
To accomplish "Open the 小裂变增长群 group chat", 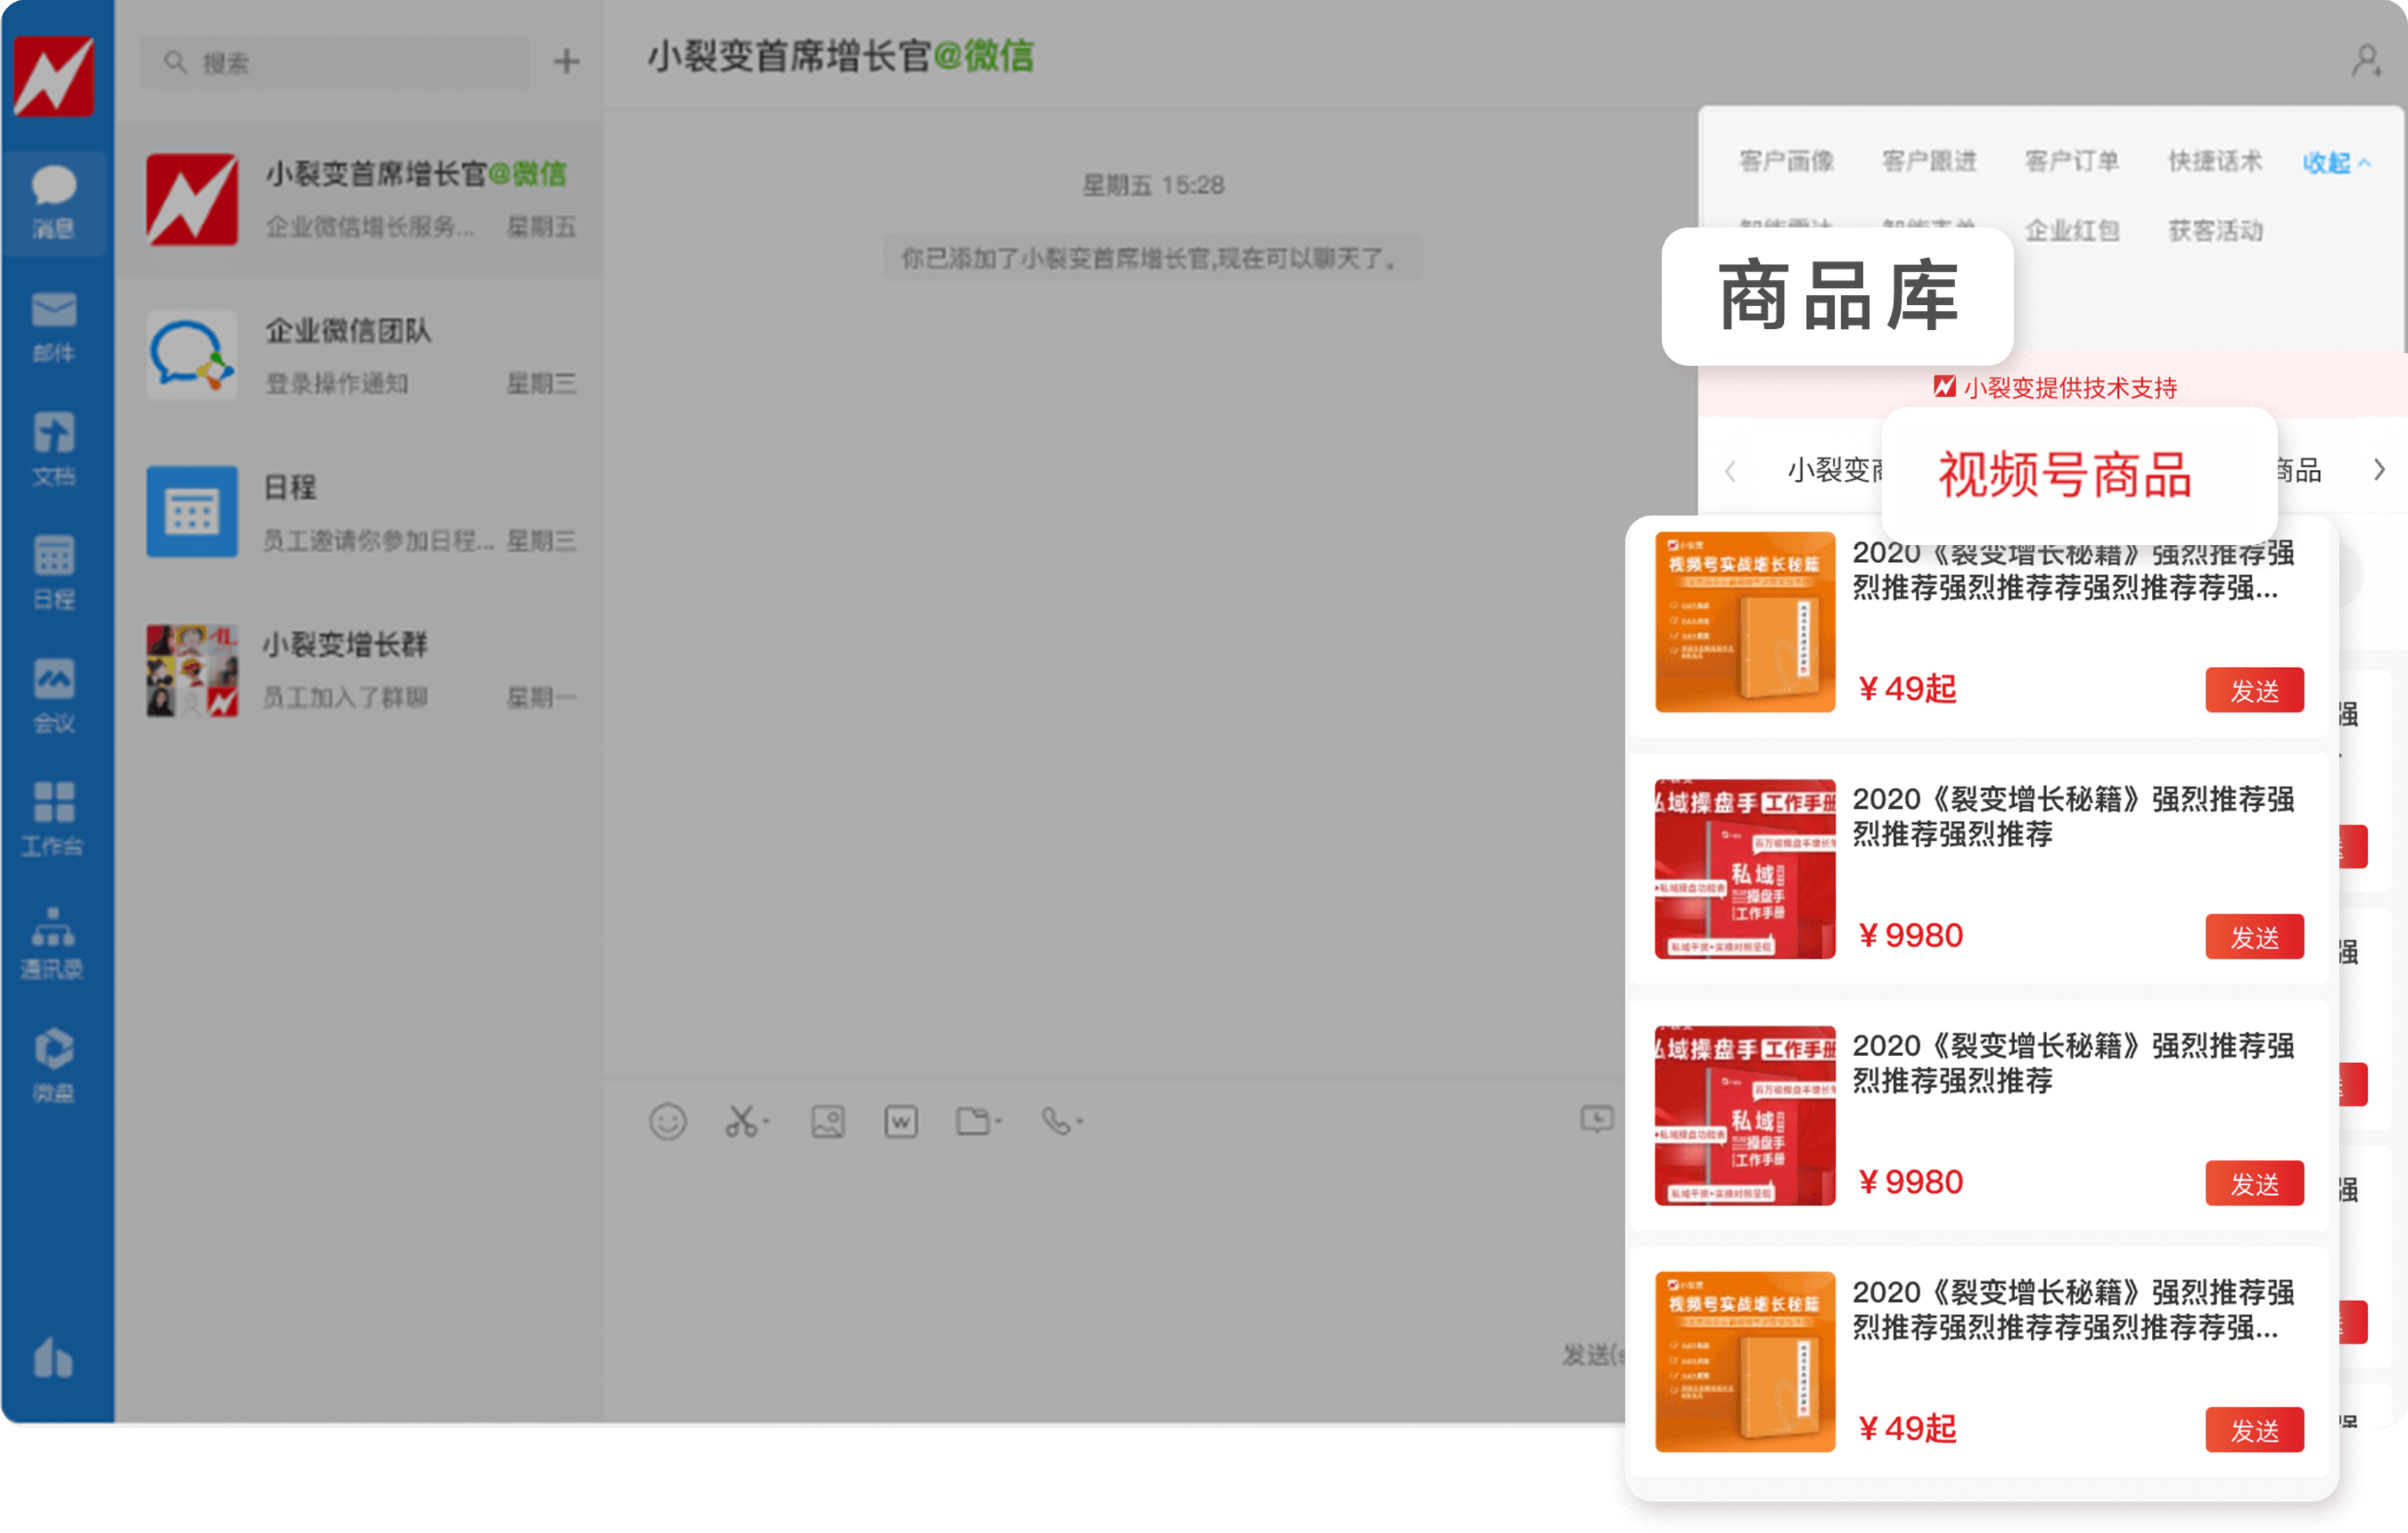I will [x=359, y=670].
